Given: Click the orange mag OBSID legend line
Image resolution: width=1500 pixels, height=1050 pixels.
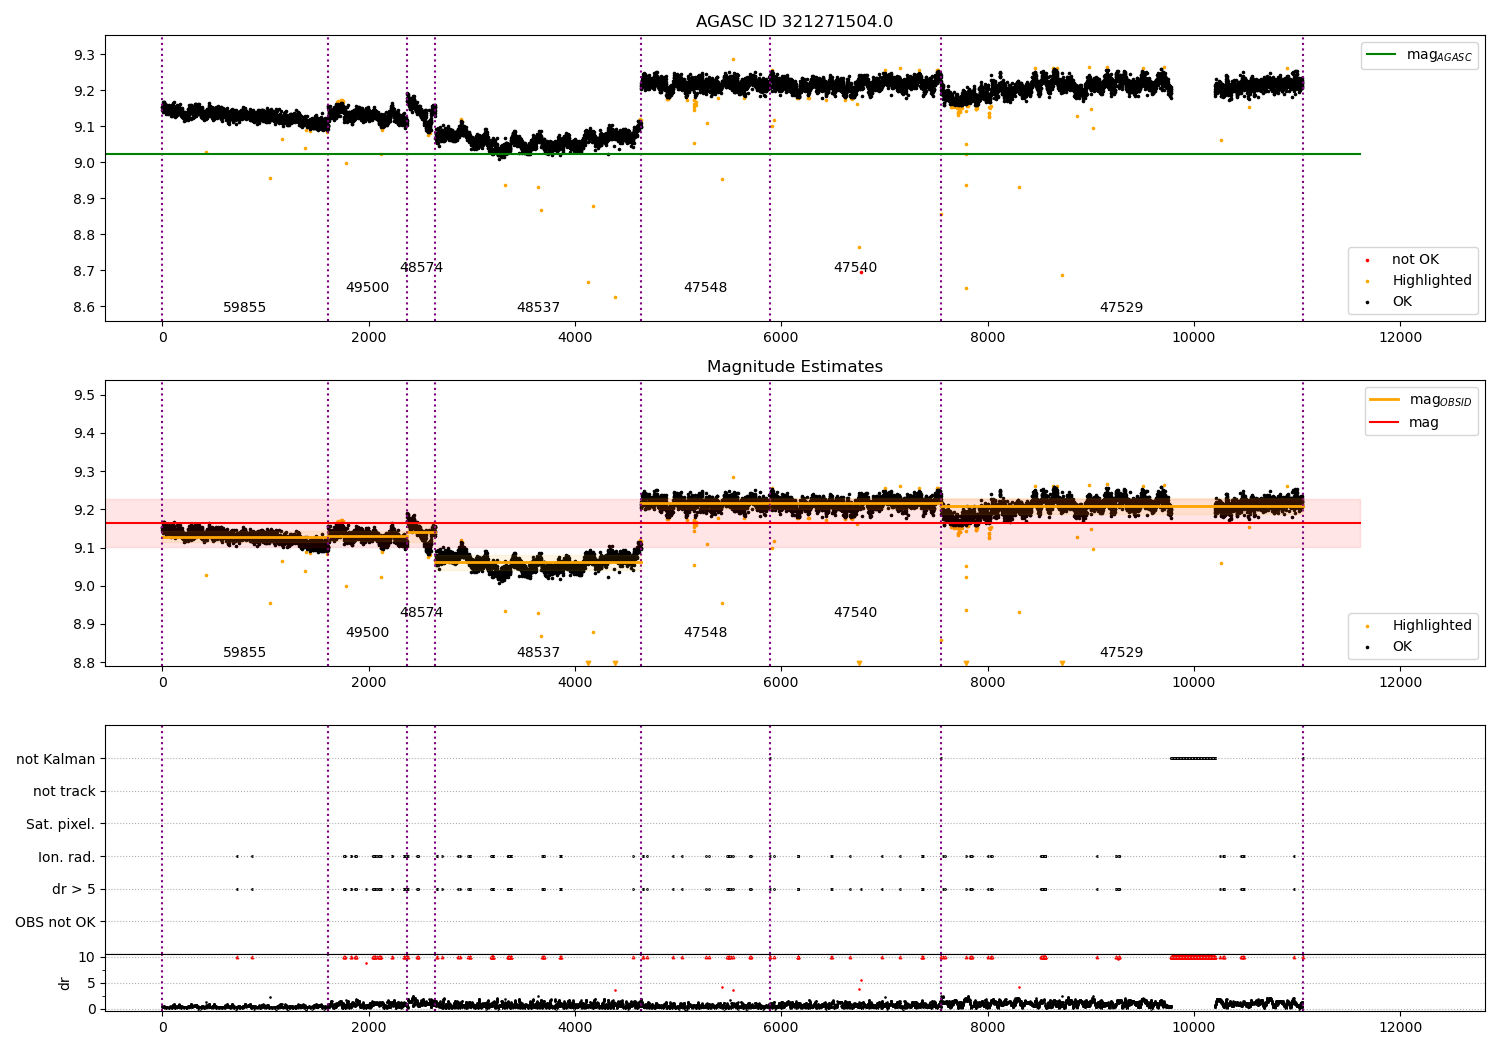Looking at the screenshot, I should (x=1384, y=400).
